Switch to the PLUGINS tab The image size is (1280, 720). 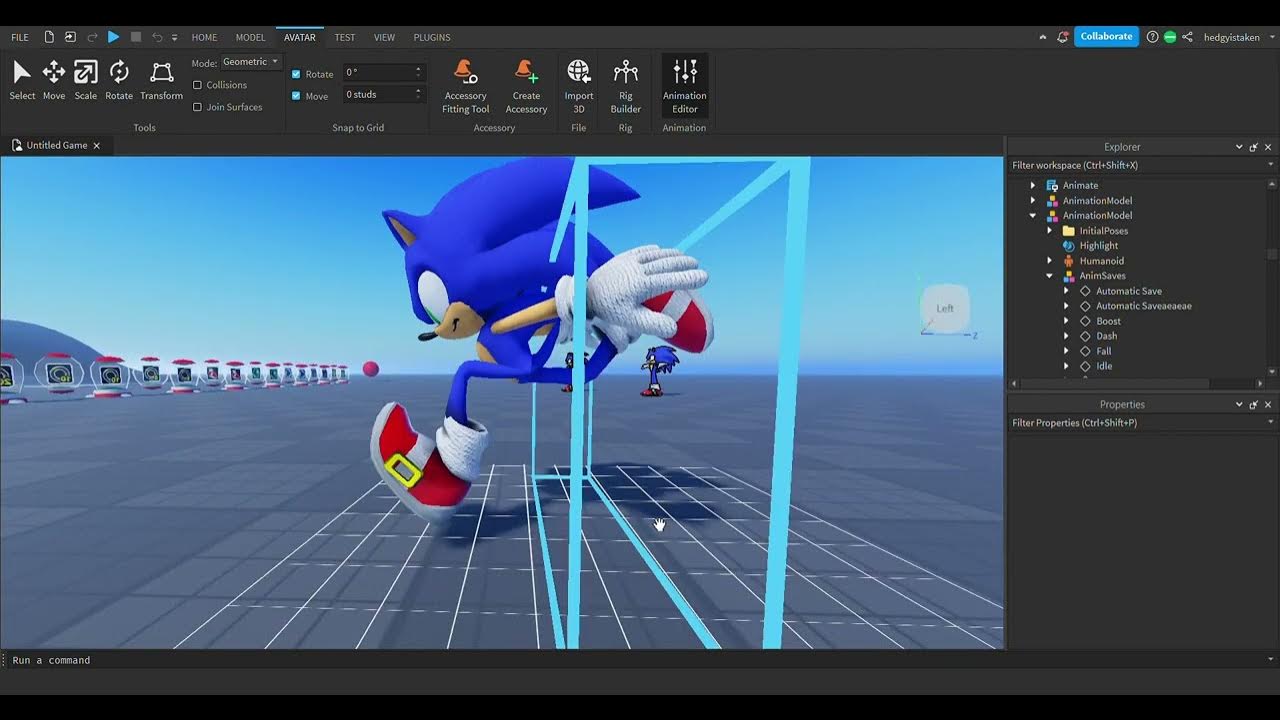tap(432, 37)
